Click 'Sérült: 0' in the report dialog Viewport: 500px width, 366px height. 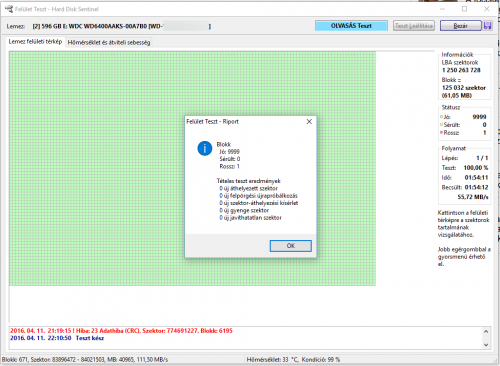click(230, 159)
